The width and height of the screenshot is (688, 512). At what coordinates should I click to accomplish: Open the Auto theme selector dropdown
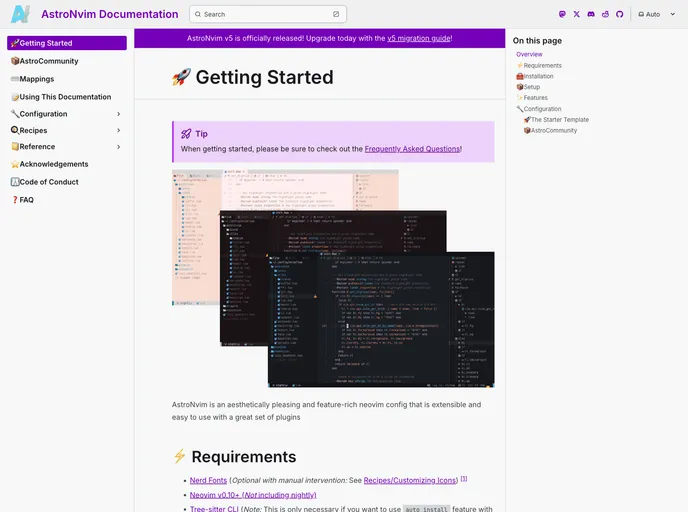[x=657, y=14]
